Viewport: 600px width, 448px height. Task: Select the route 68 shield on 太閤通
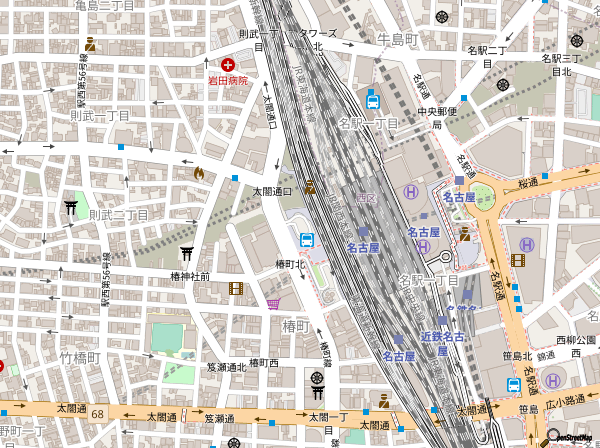coord(98,413)
